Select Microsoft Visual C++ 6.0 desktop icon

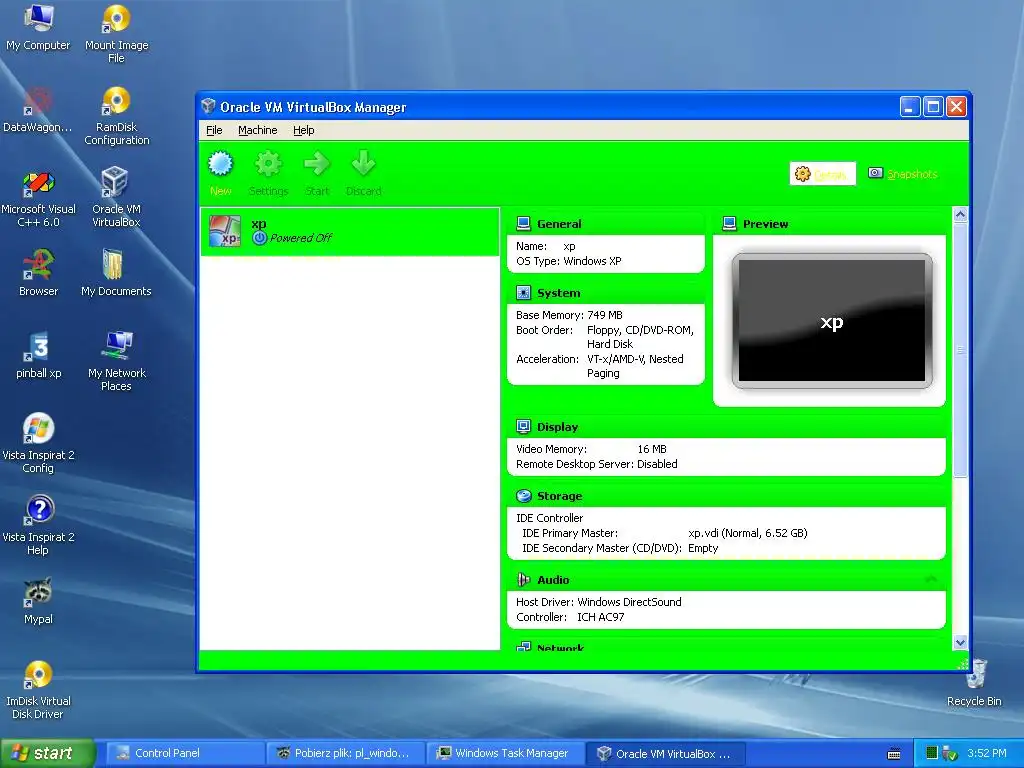point(39,198)
